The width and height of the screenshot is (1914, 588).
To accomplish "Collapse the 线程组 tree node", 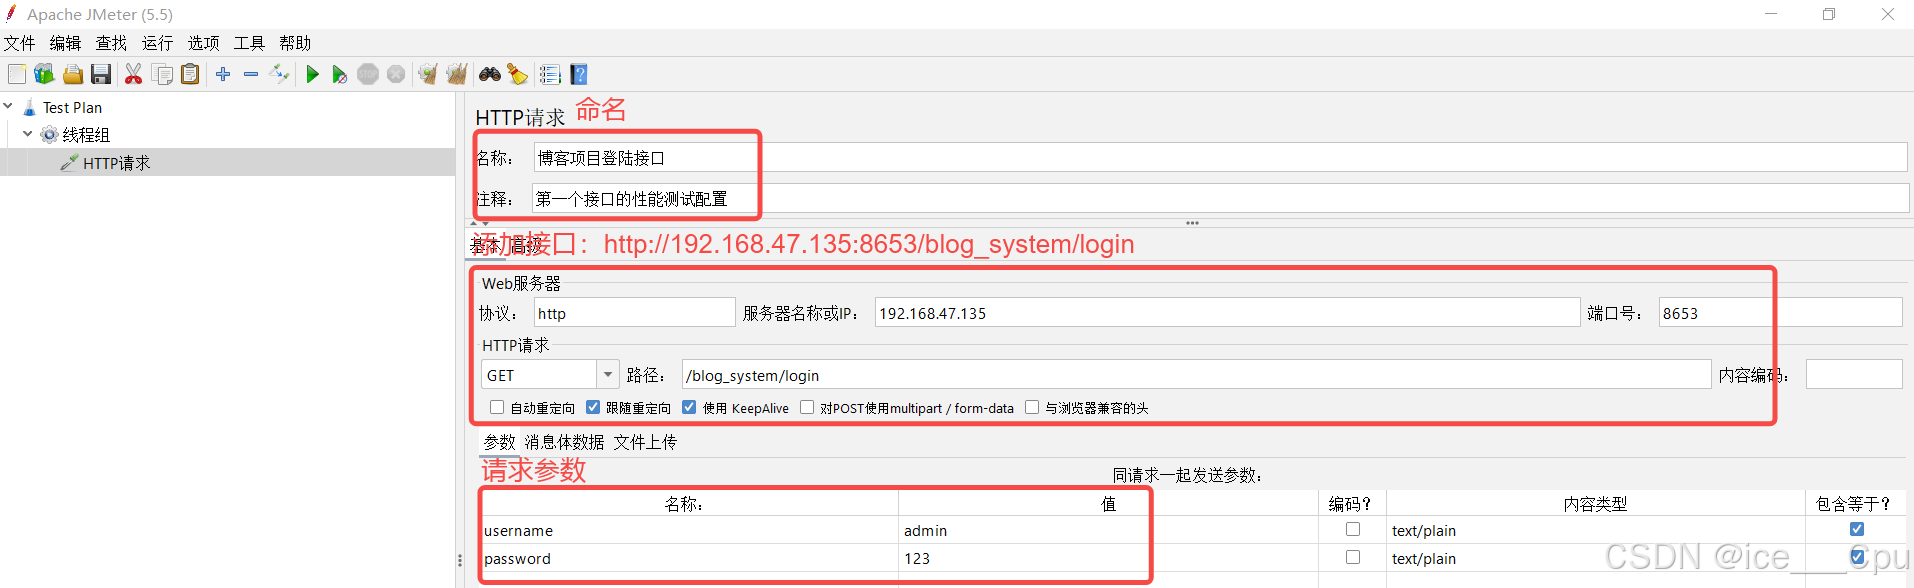I will [x=28, y=133].
